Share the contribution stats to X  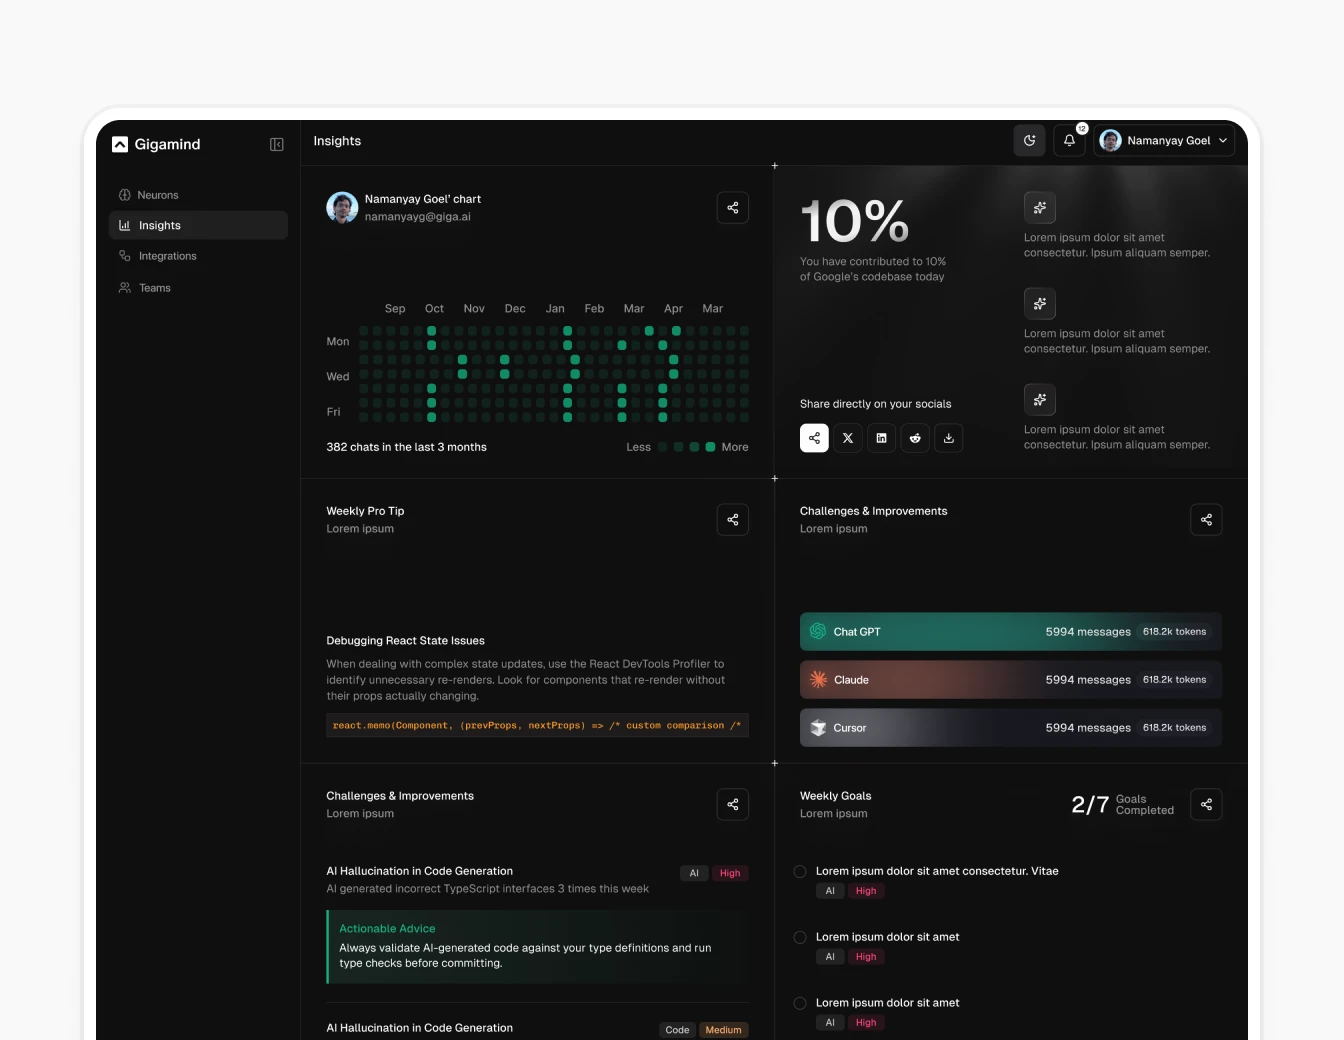point(847,438)
